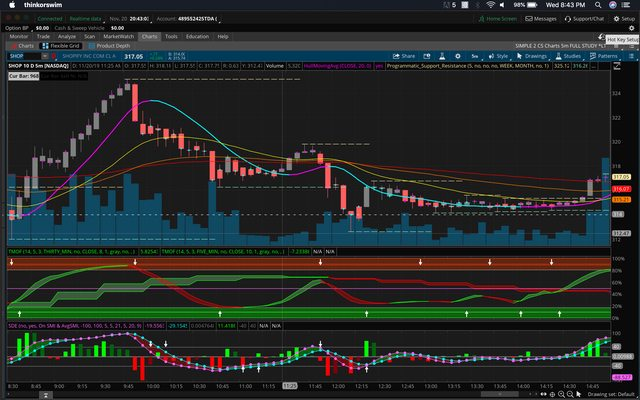Open the Studies menu
This screenshot has width=640, height=400.
click(x=568, y=56)
